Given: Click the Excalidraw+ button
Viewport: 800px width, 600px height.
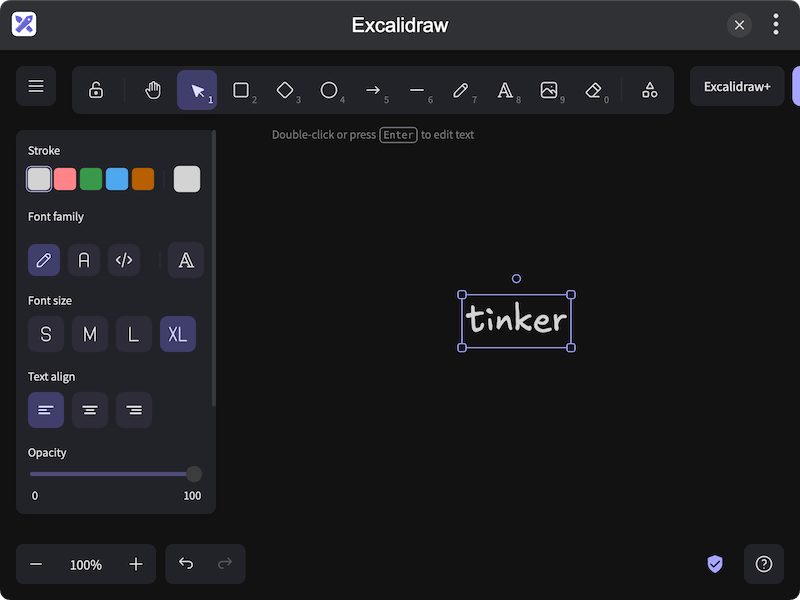Looking at the screenshot, I should tap(737, 86).
